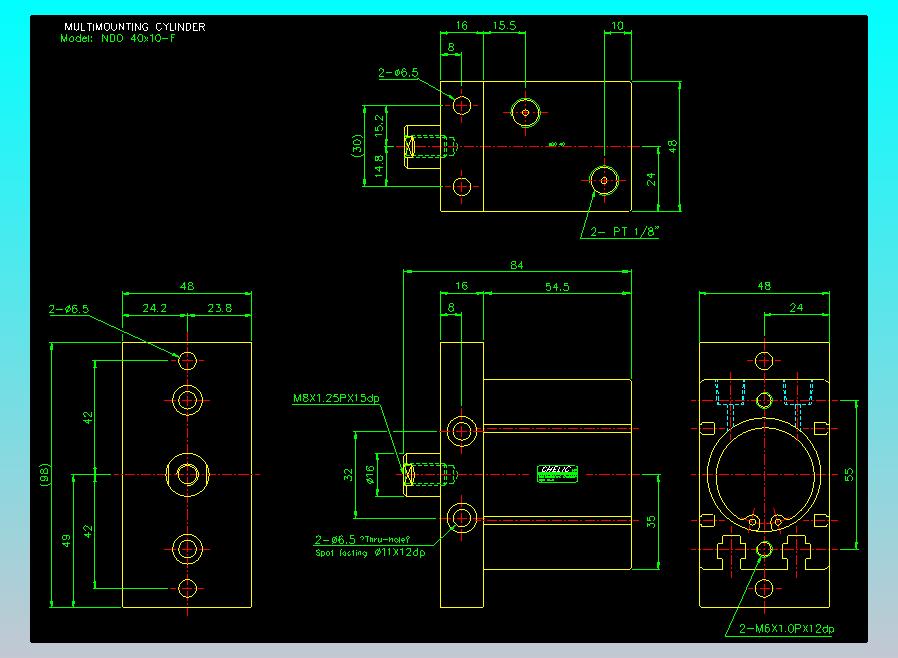Click the 35 dimension in side view
898x658 pixels.
coord(651,520)
